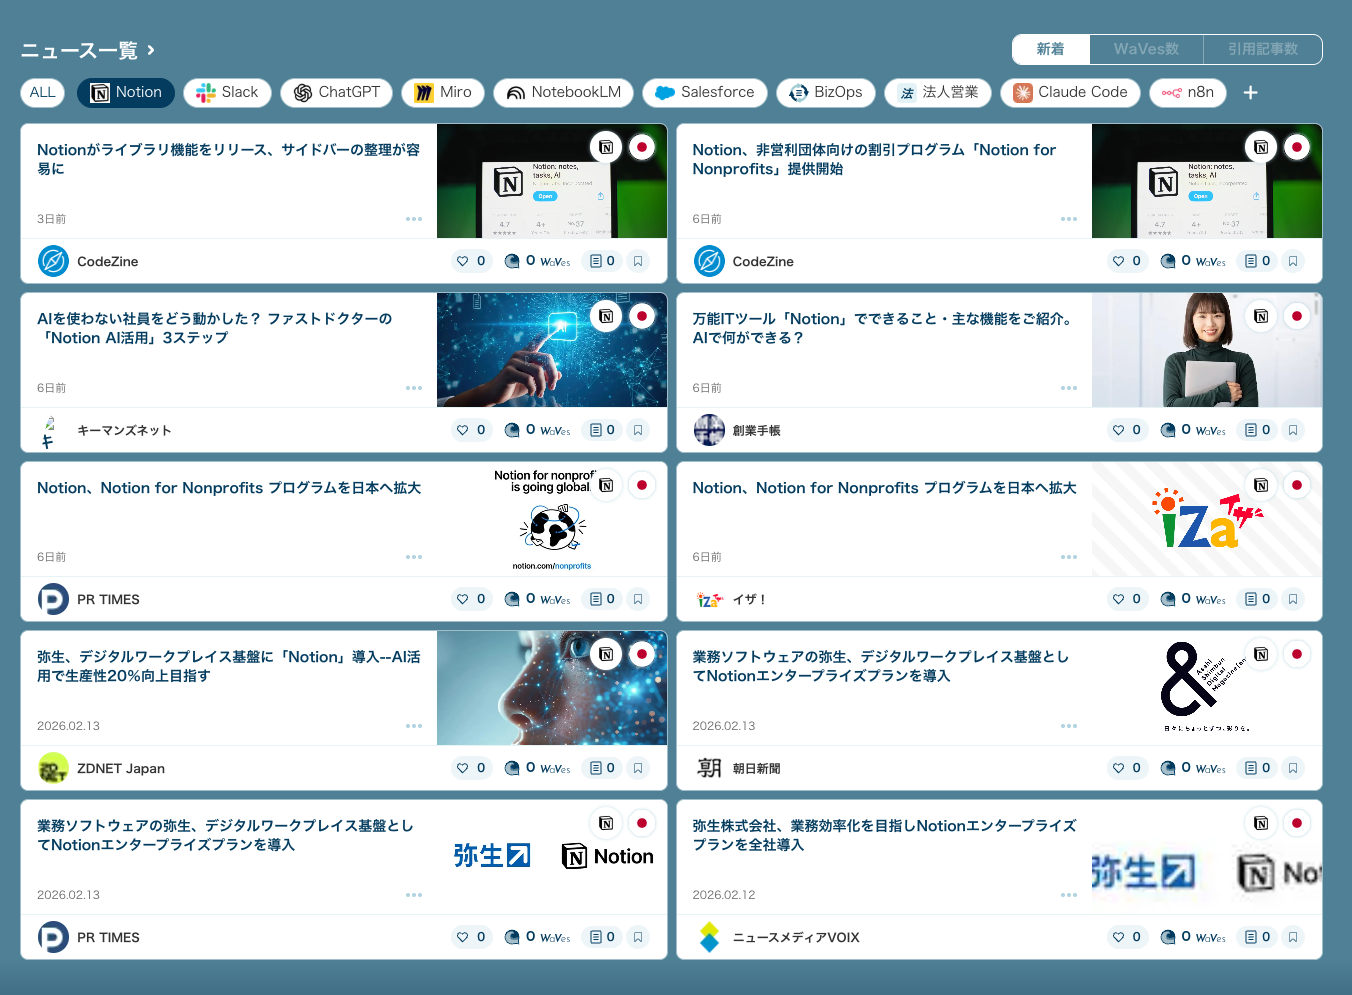
Task: Filter news by NotebookLM
Action: coord(564,93)
